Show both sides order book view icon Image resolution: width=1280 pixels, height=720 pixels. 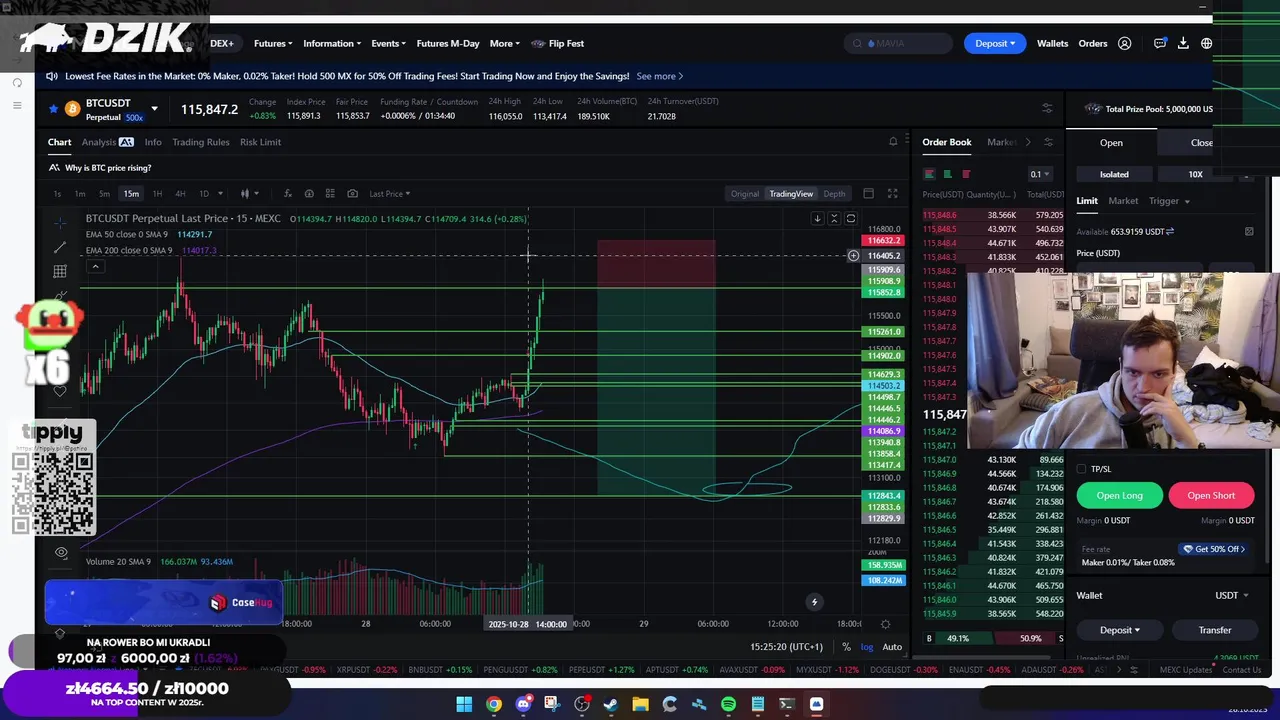929,174
